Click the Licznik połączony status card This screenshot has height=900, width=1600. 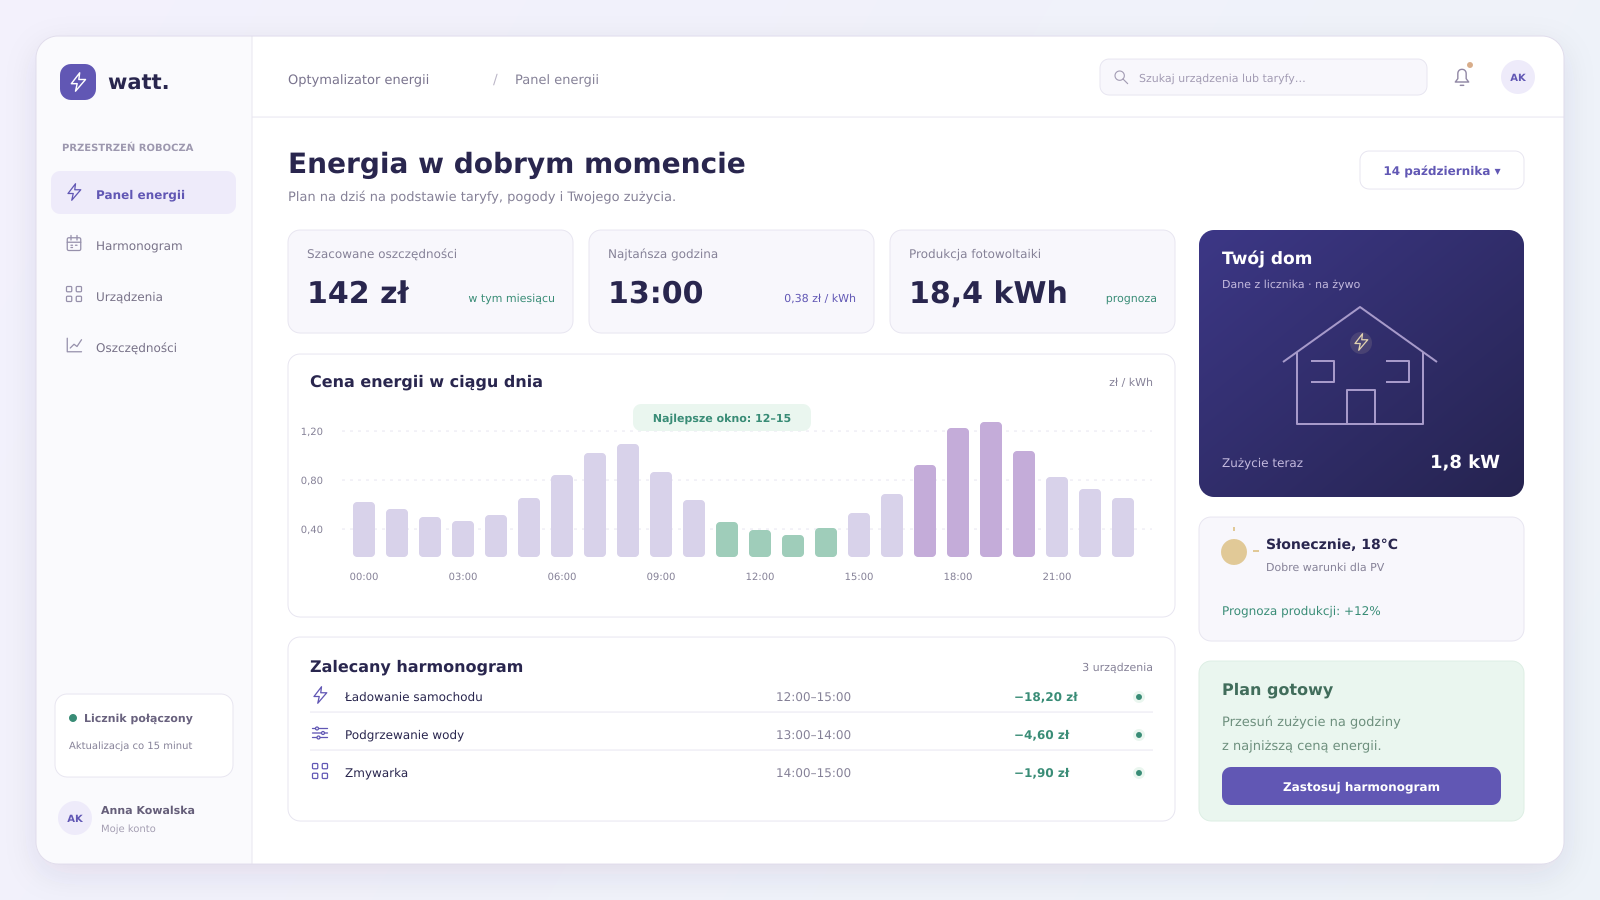point(144,735)
